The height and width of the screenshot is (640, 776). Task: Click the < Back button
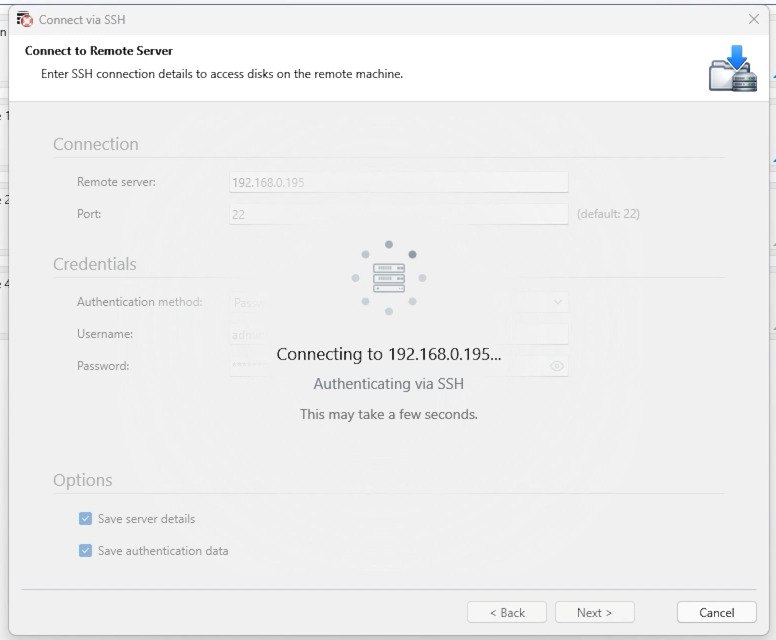point(507,612)
